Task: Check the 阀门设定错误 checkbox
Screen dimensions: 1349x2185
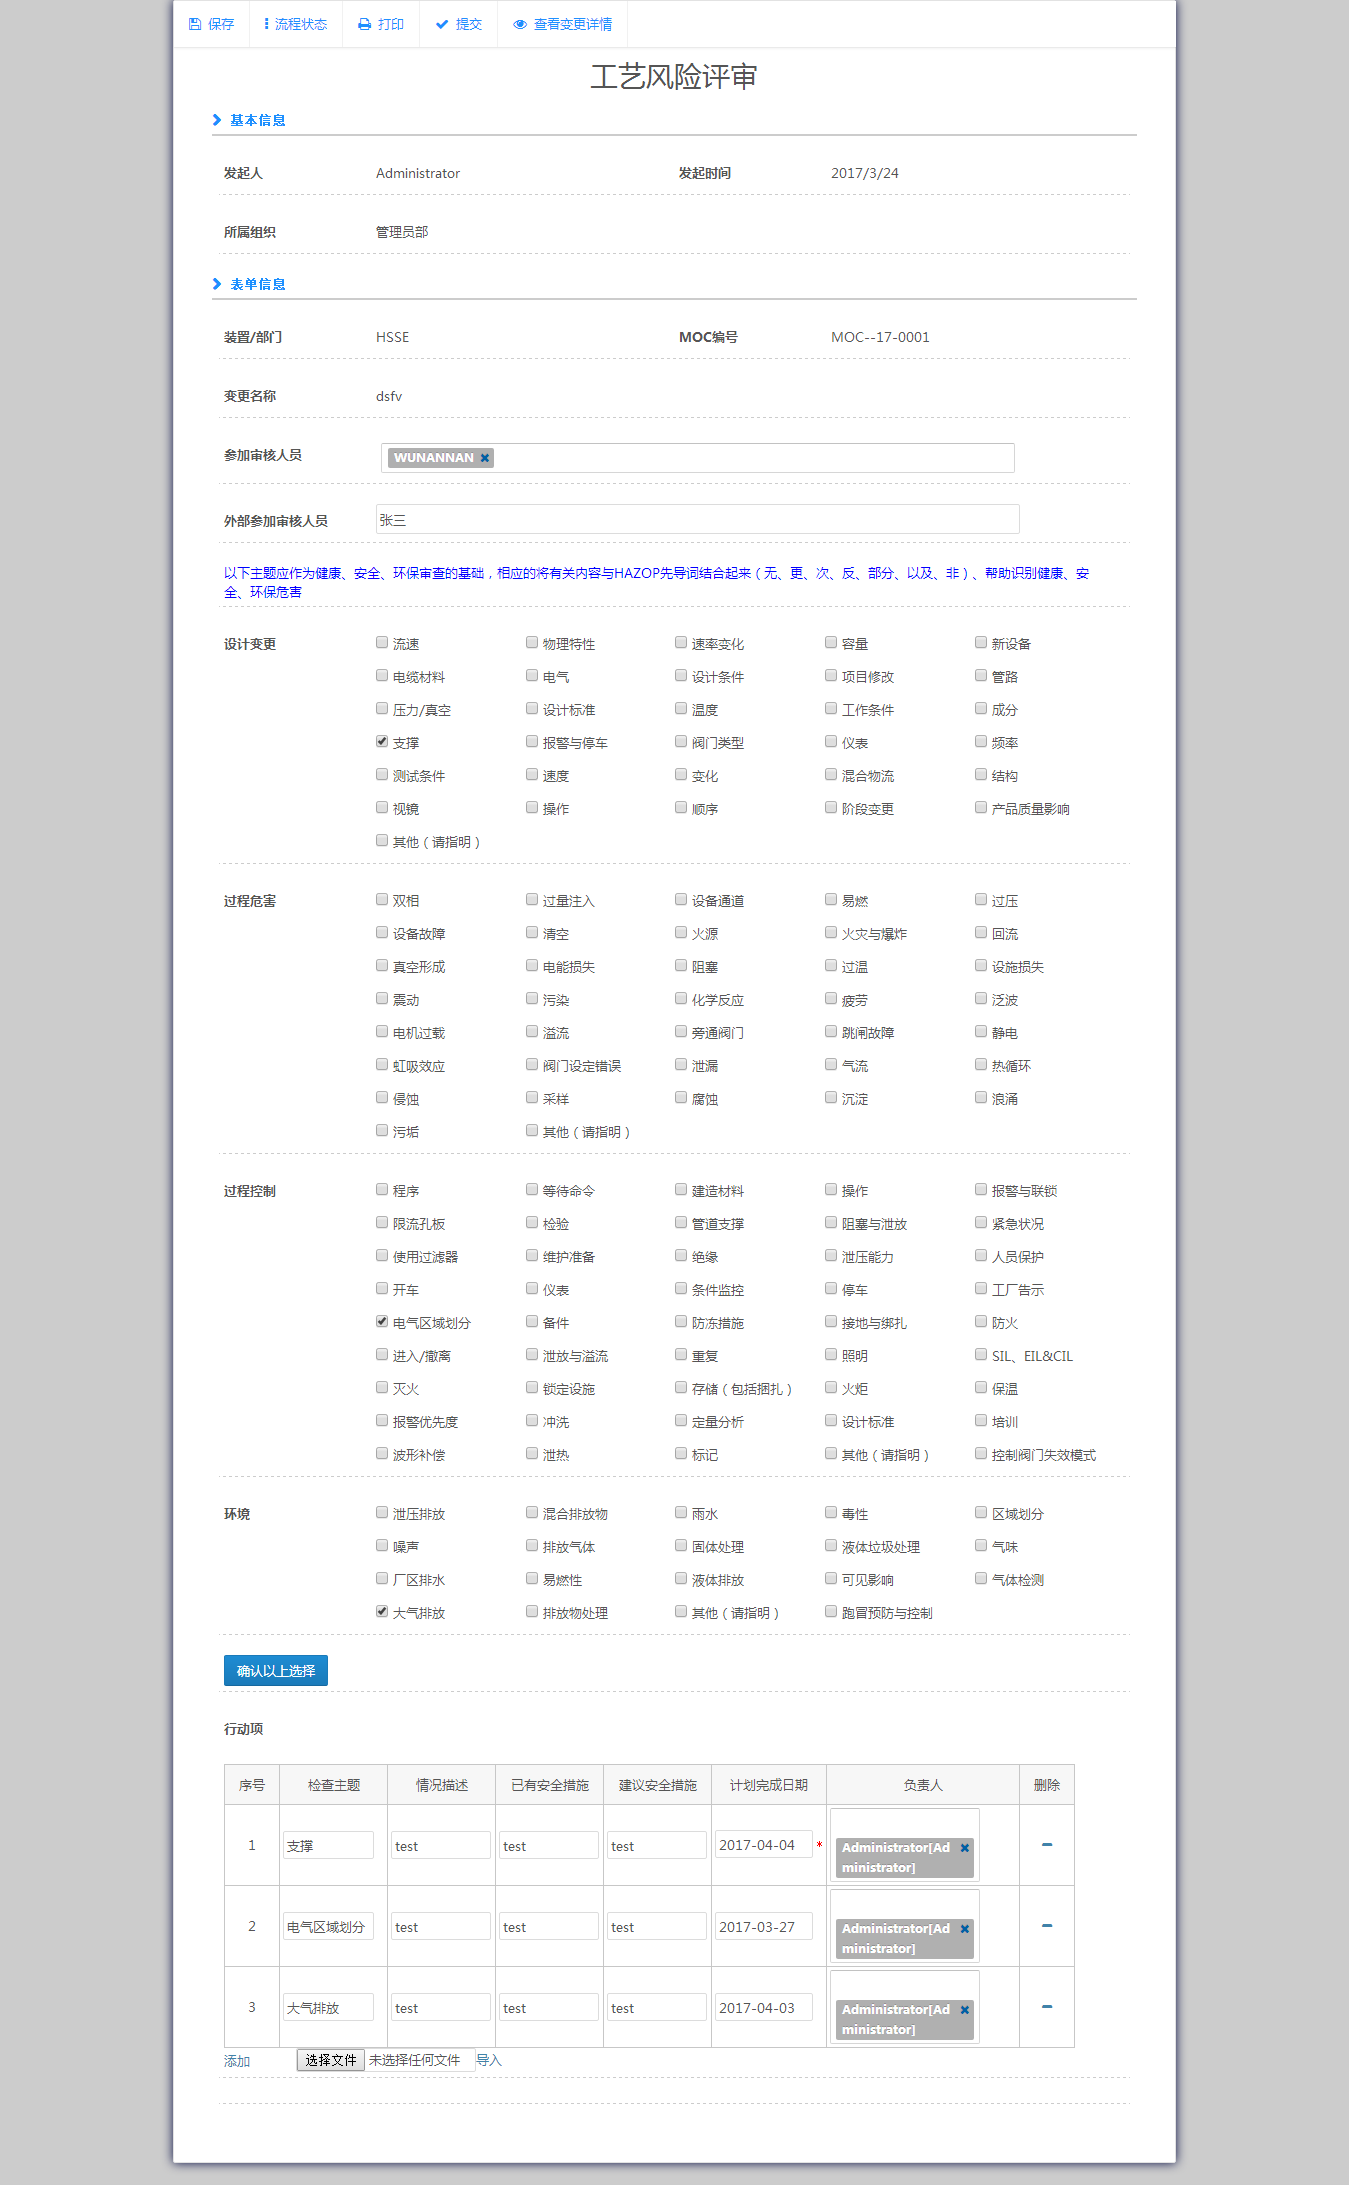Action: 532,1064
